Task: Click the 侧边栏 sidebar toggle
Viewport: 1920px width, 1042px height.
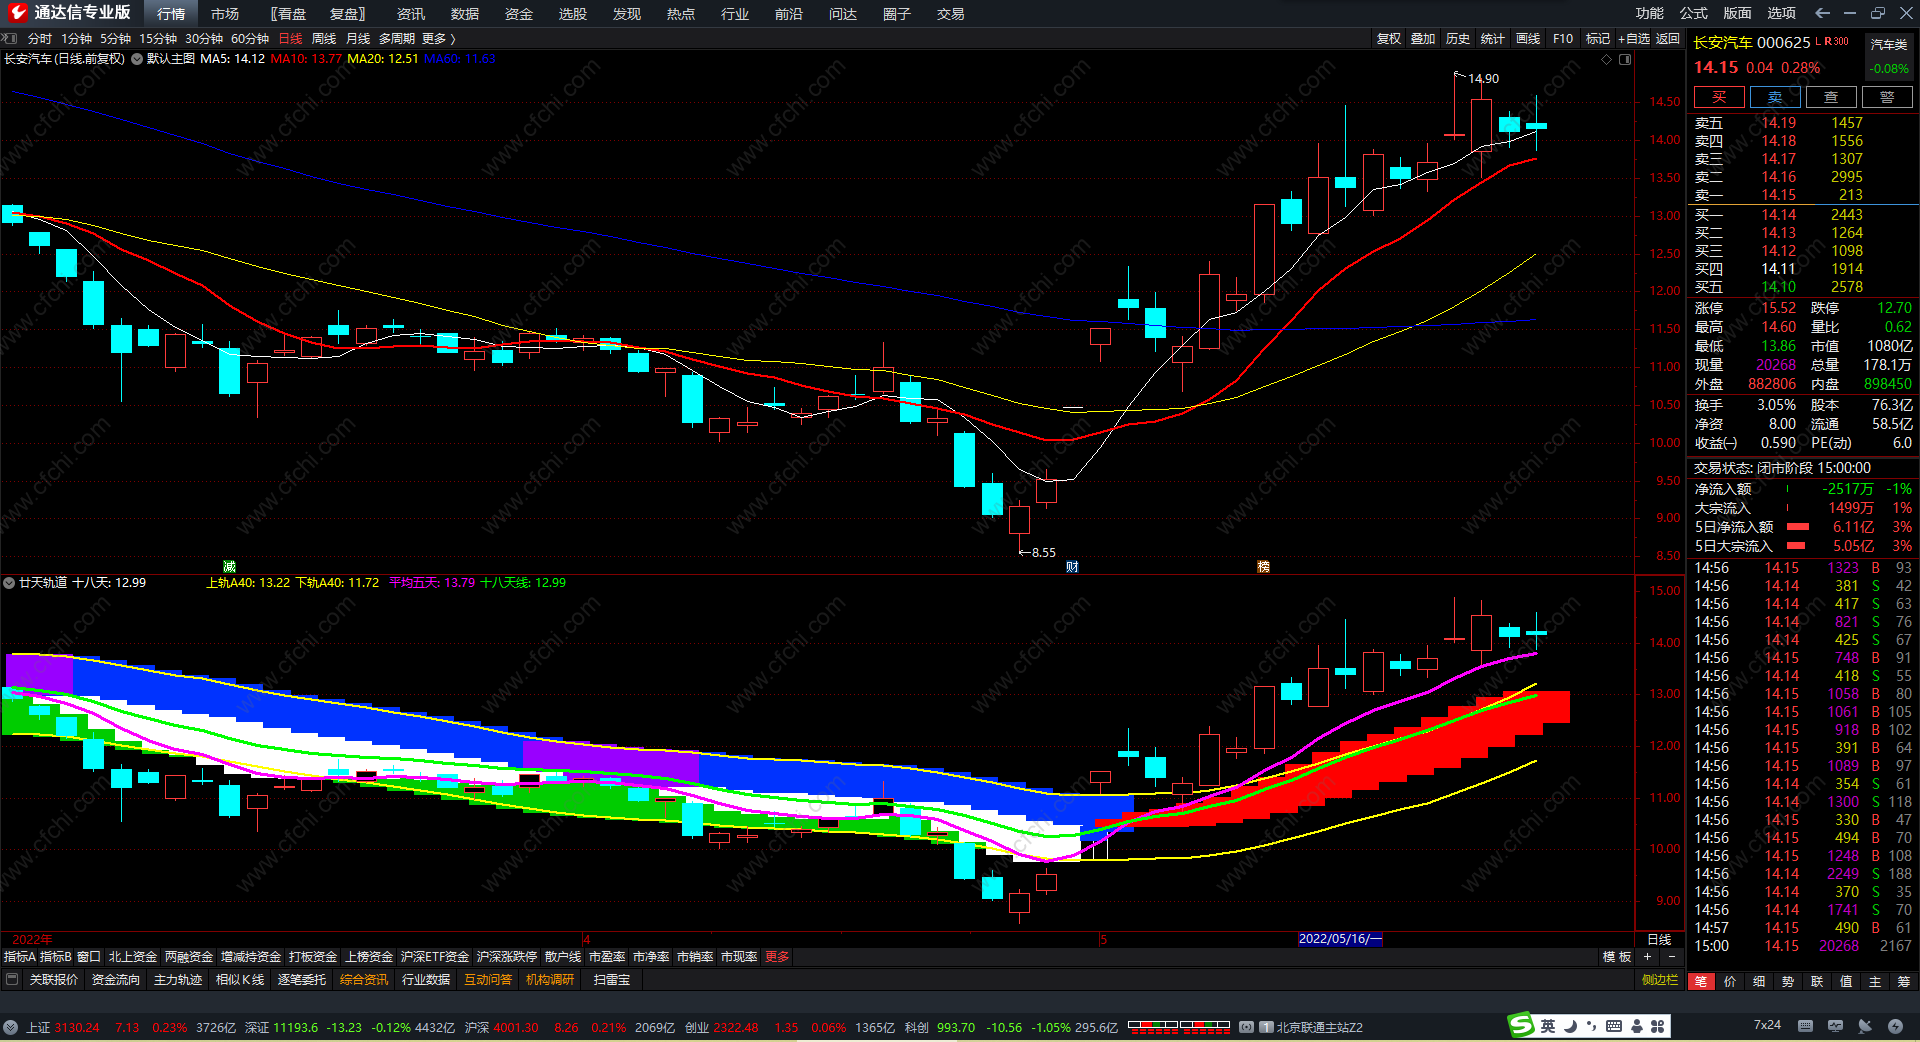Action: [x=1660, y=980]
